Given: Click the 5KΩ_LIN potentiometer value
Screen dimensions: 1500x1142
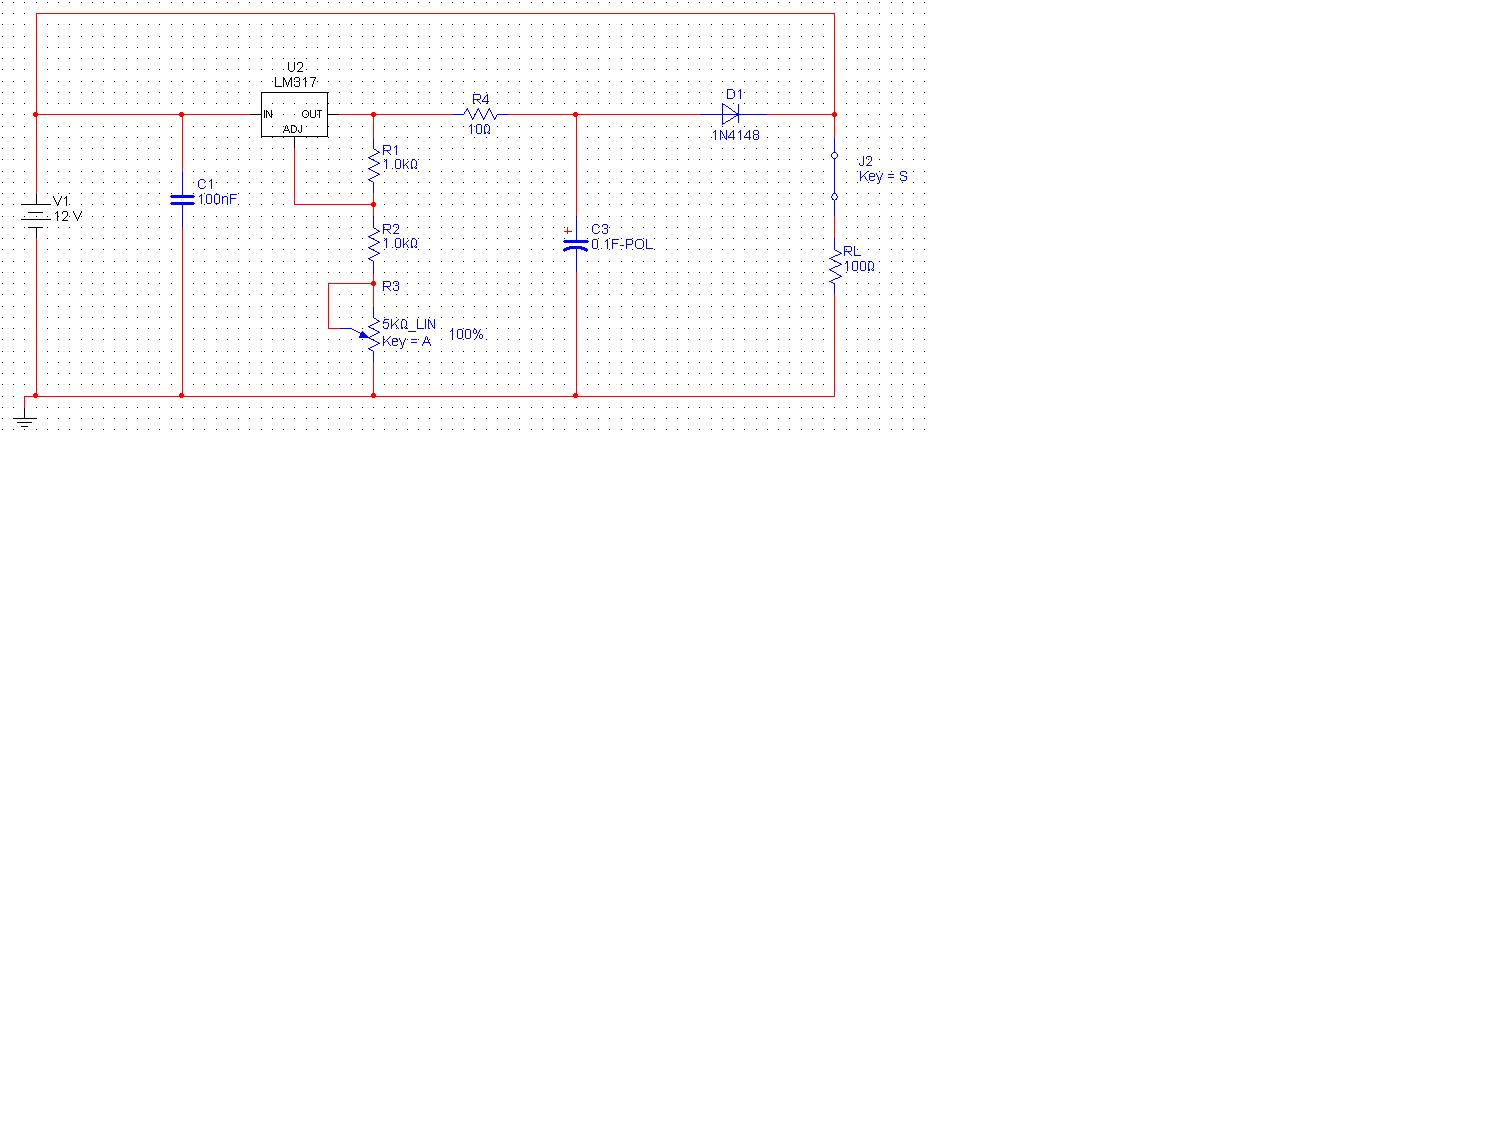Looking at the screenshot, I should click(409, 325).
